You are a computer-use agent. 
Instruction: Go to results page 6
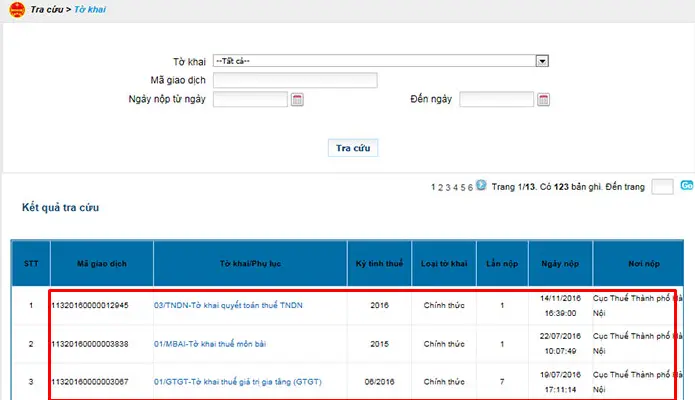[470, 188]
